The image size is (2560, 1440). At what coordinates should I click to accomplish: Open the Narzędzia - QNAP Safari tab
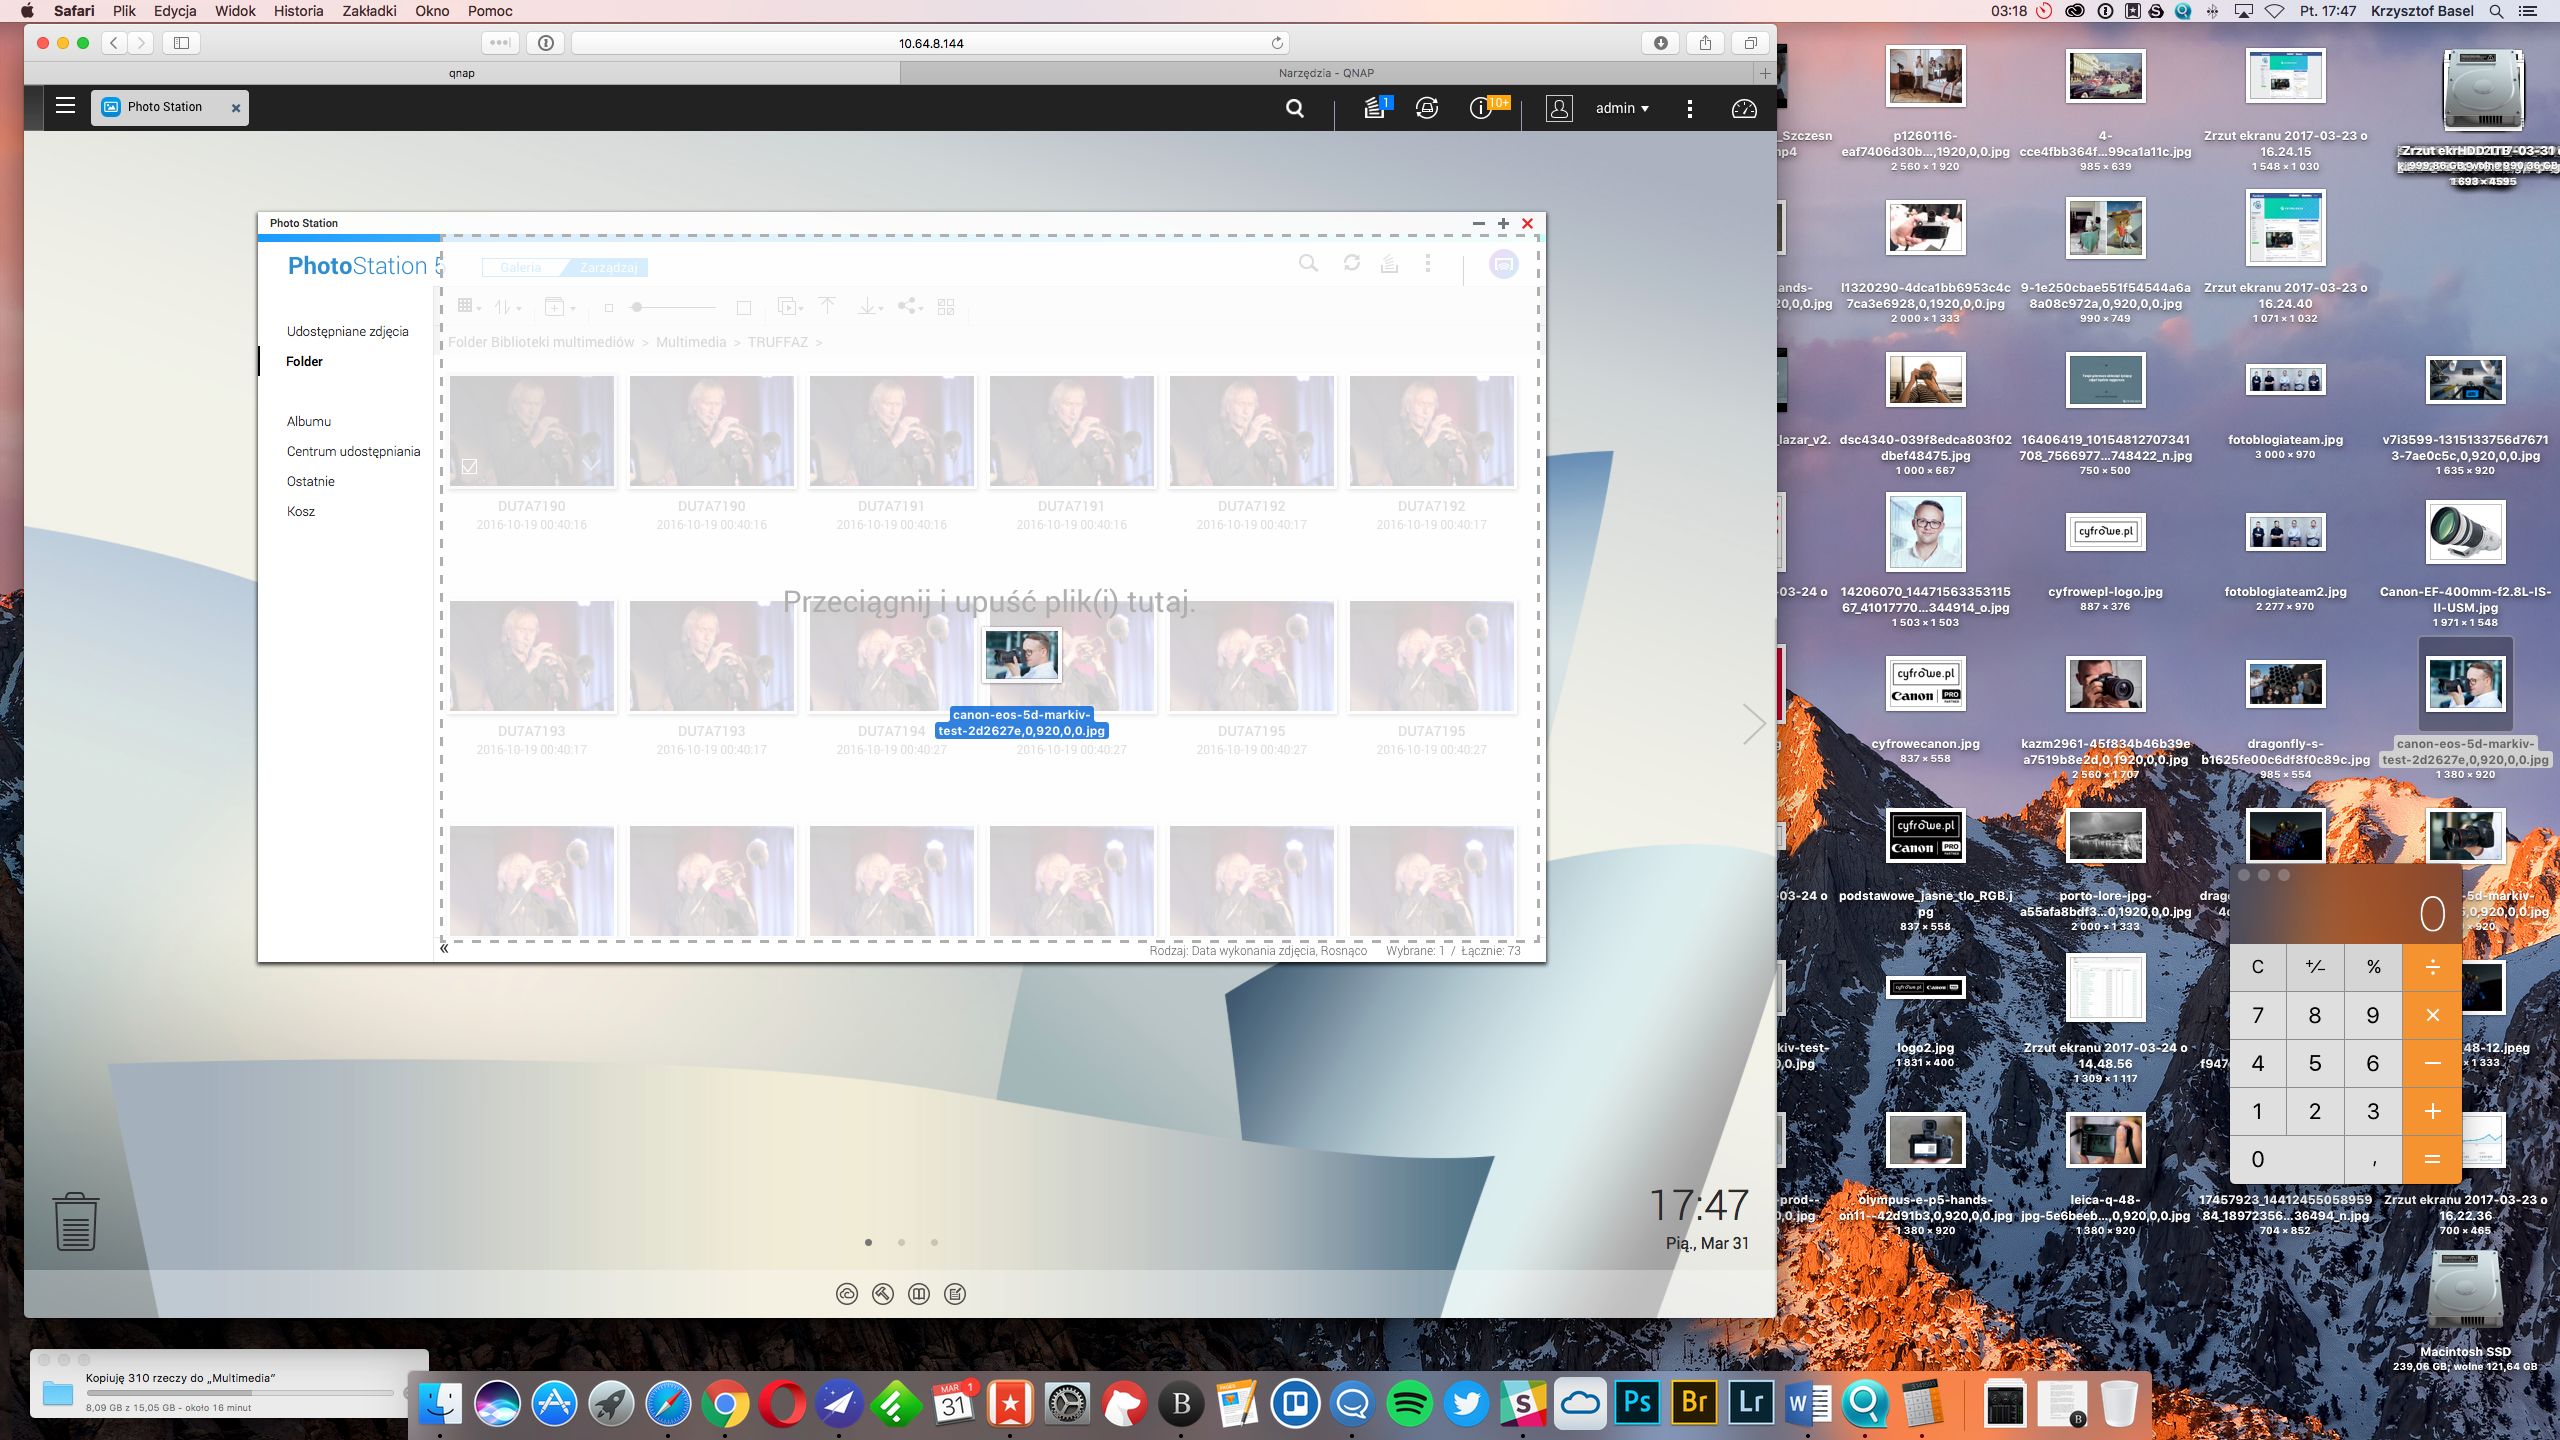click(1327, 73)
